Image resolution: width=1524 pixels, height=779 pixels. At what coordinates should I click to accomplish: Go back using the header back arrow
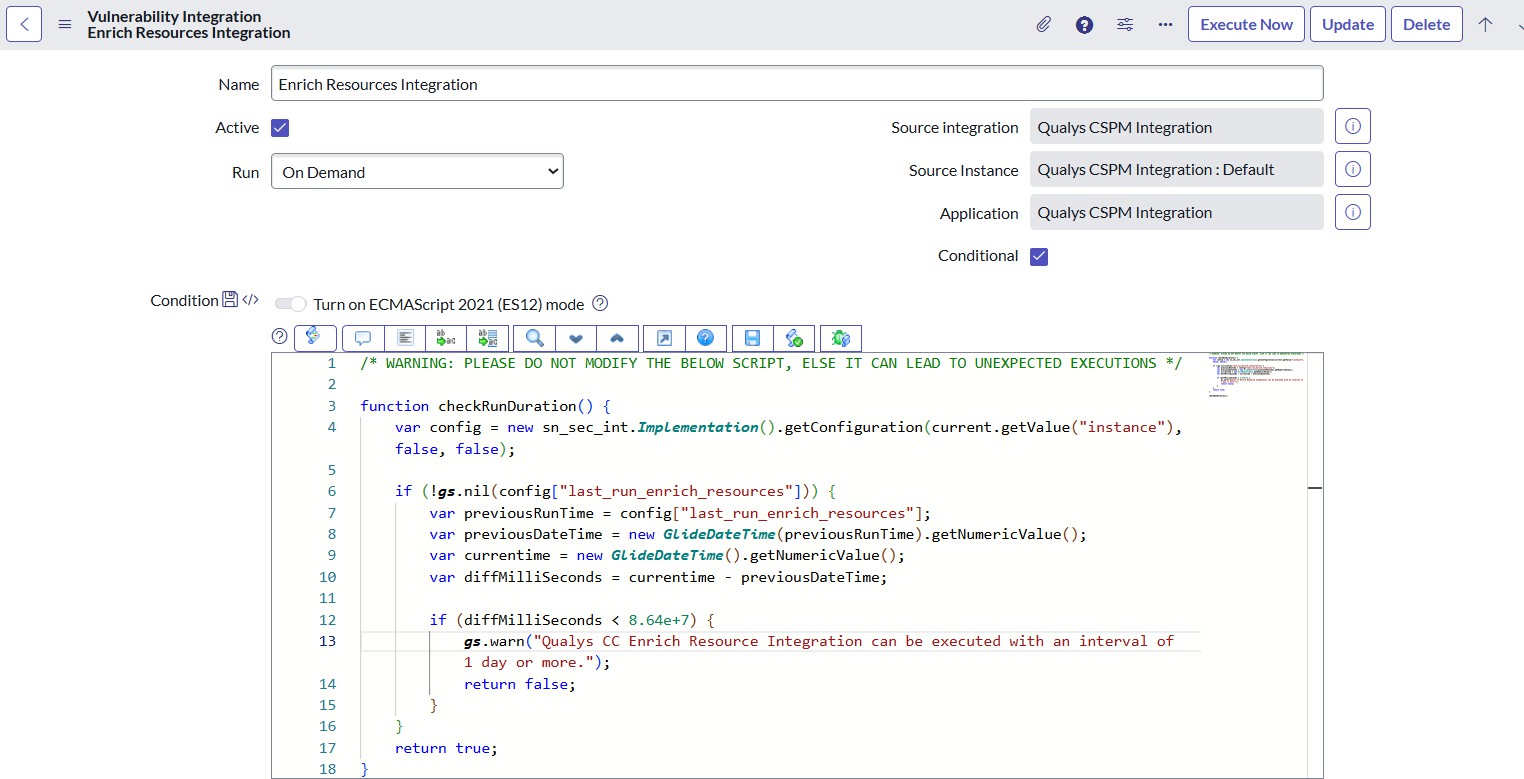coord(24,24)
